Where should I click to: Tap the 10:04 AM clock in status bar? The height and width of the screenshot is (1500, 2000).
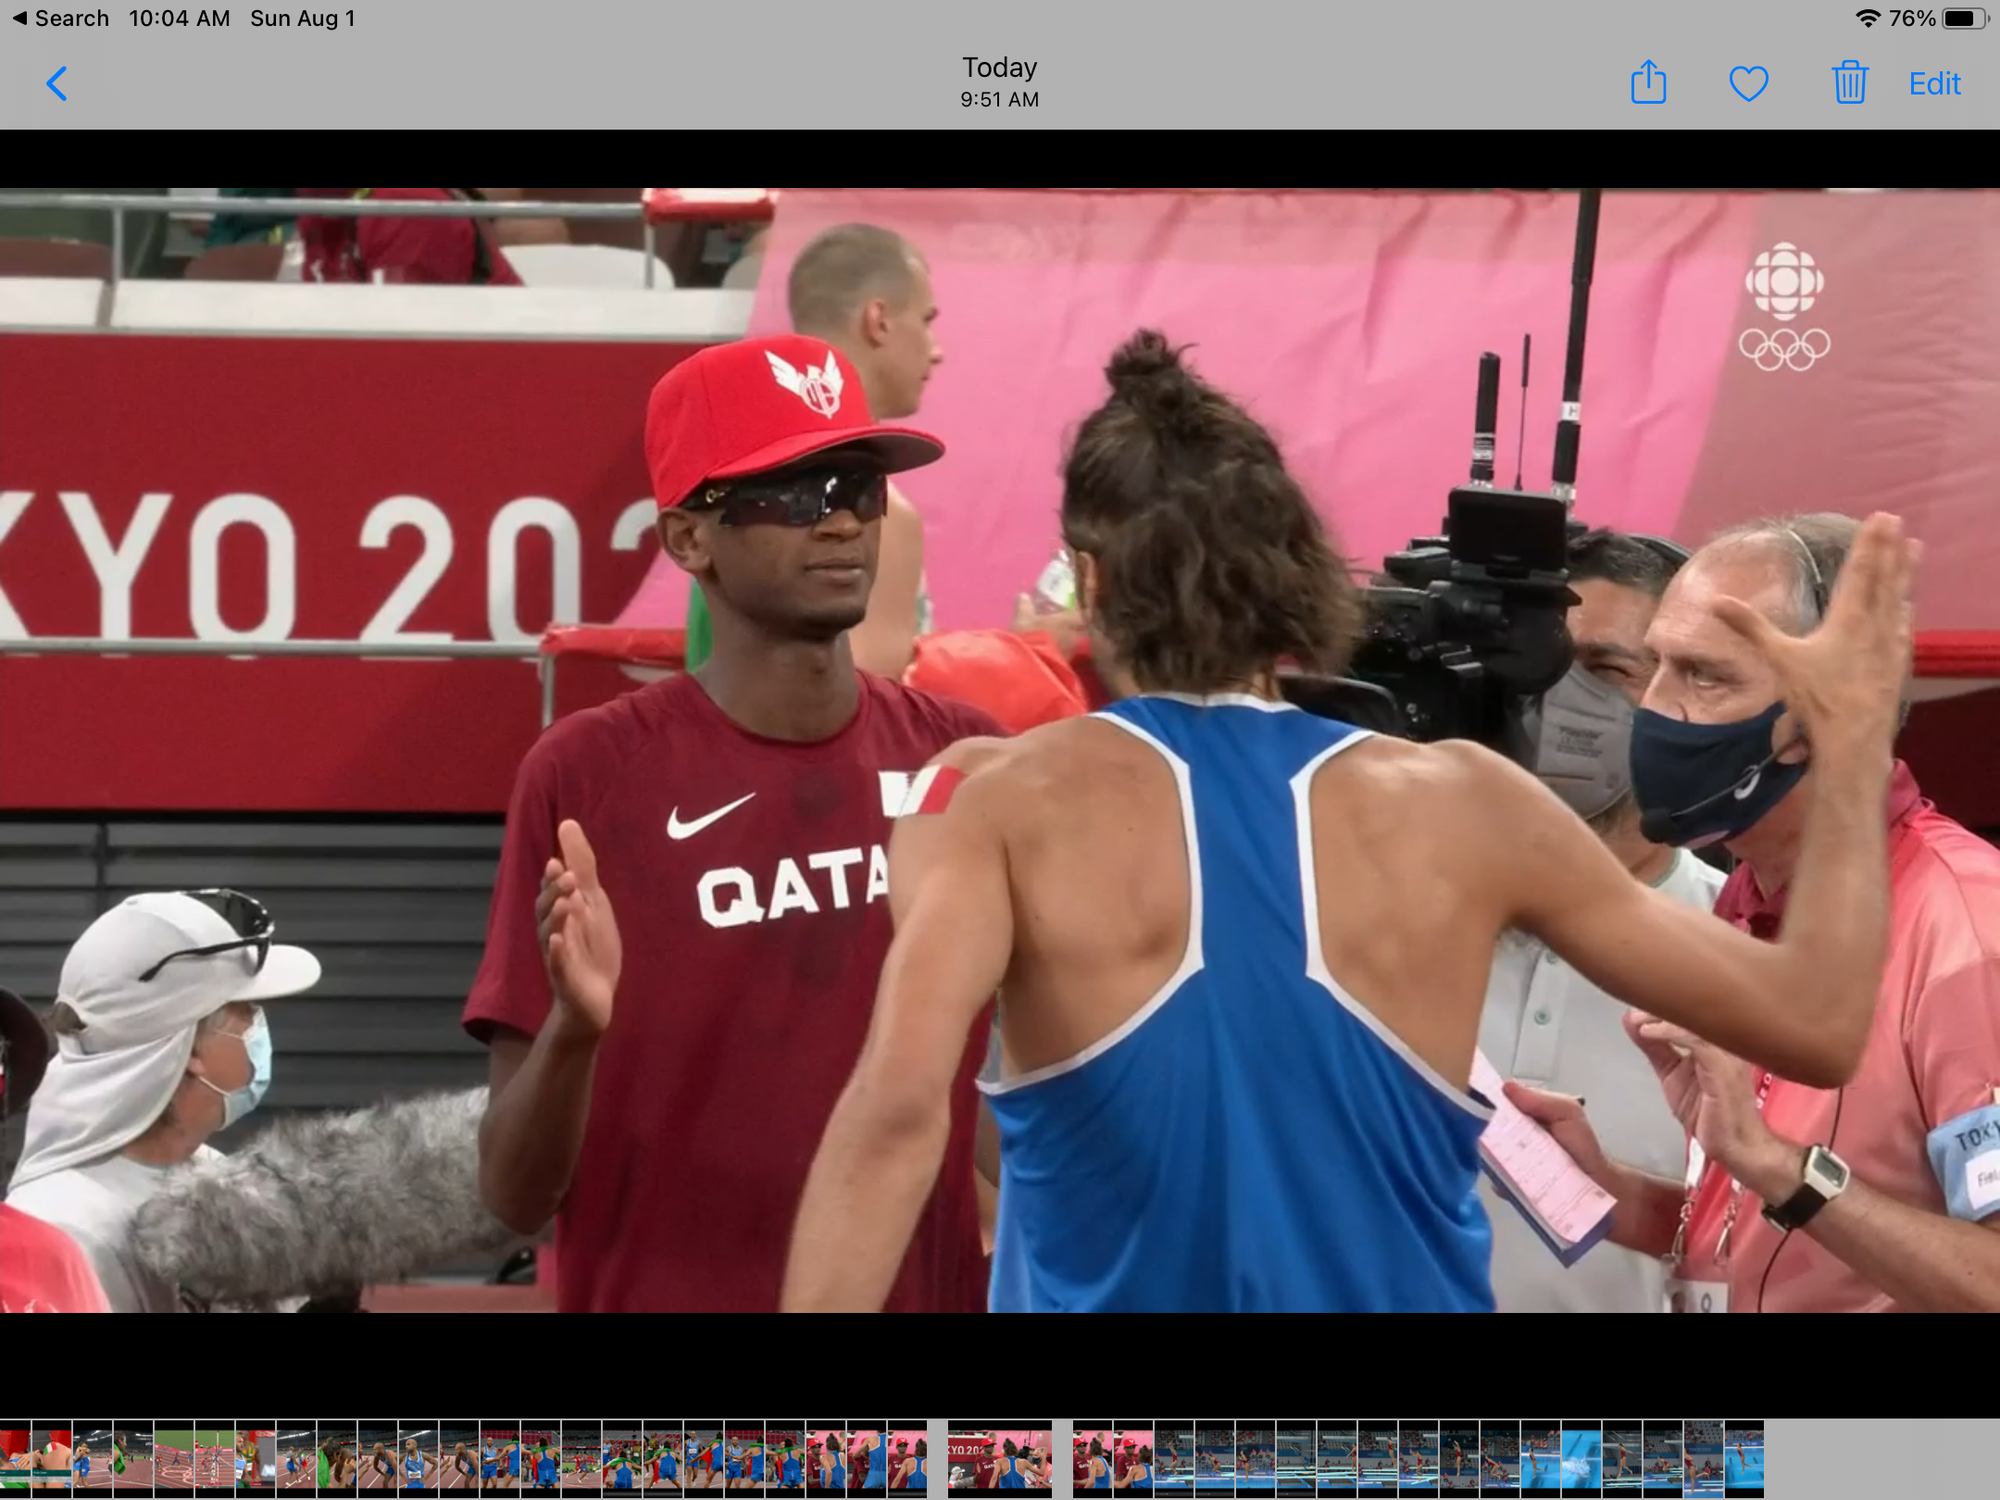tap(179, 19)
